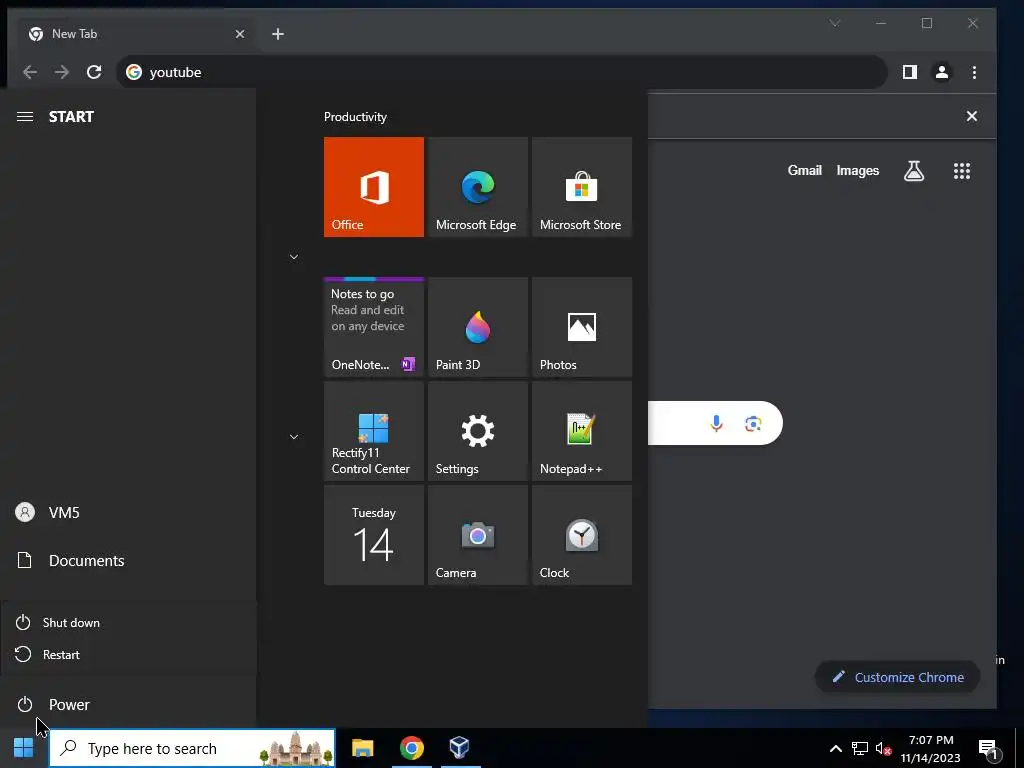Open Documents from the Start menu
Image resolution: width=1024 pixels, height=768 pixels.
click(x=129, y=560)
